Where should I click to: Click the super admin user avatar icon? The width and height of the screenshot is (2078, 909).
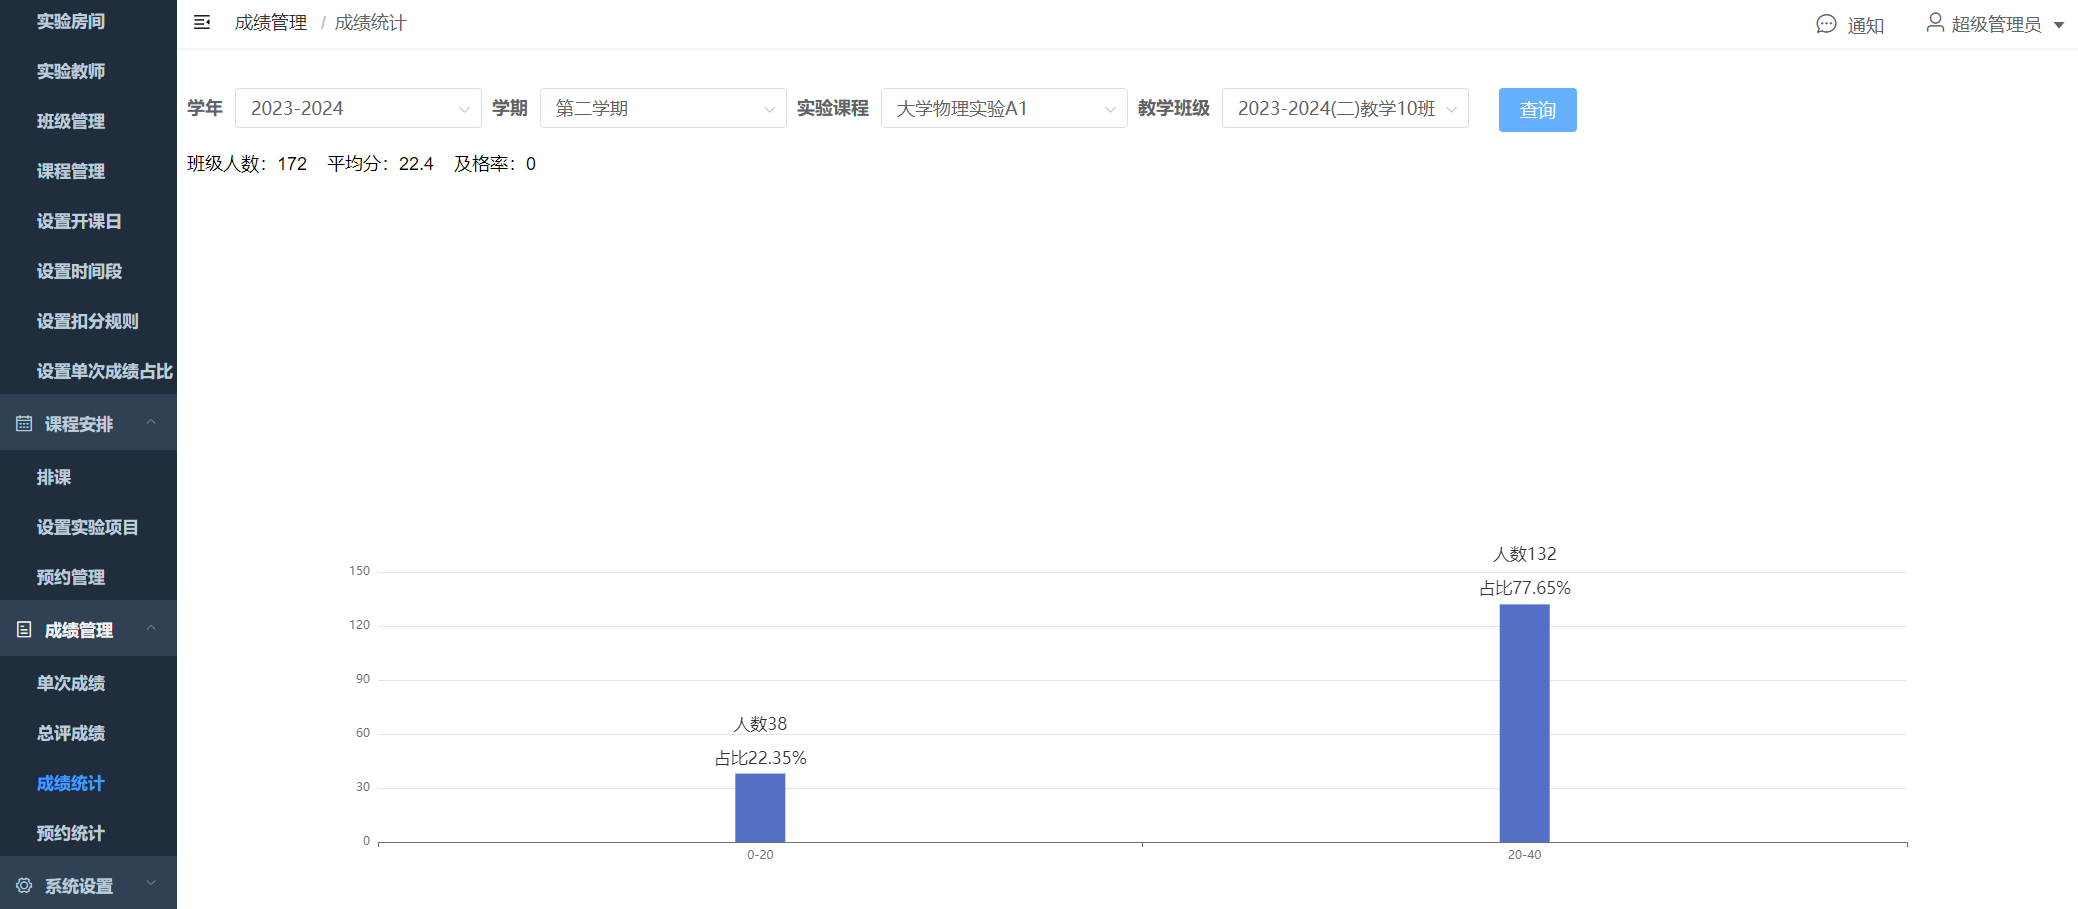(1935, 22)
